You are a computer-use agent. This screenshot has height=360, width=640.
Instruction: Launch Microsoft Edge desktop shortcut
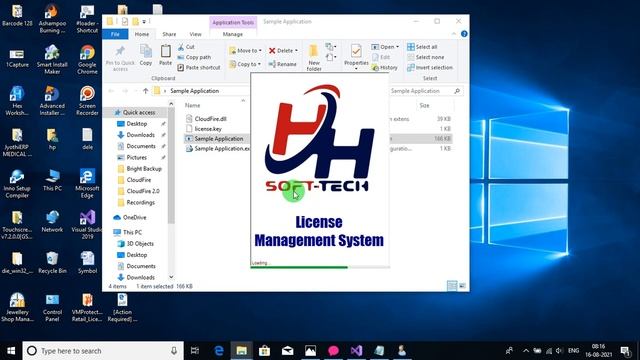87,184
